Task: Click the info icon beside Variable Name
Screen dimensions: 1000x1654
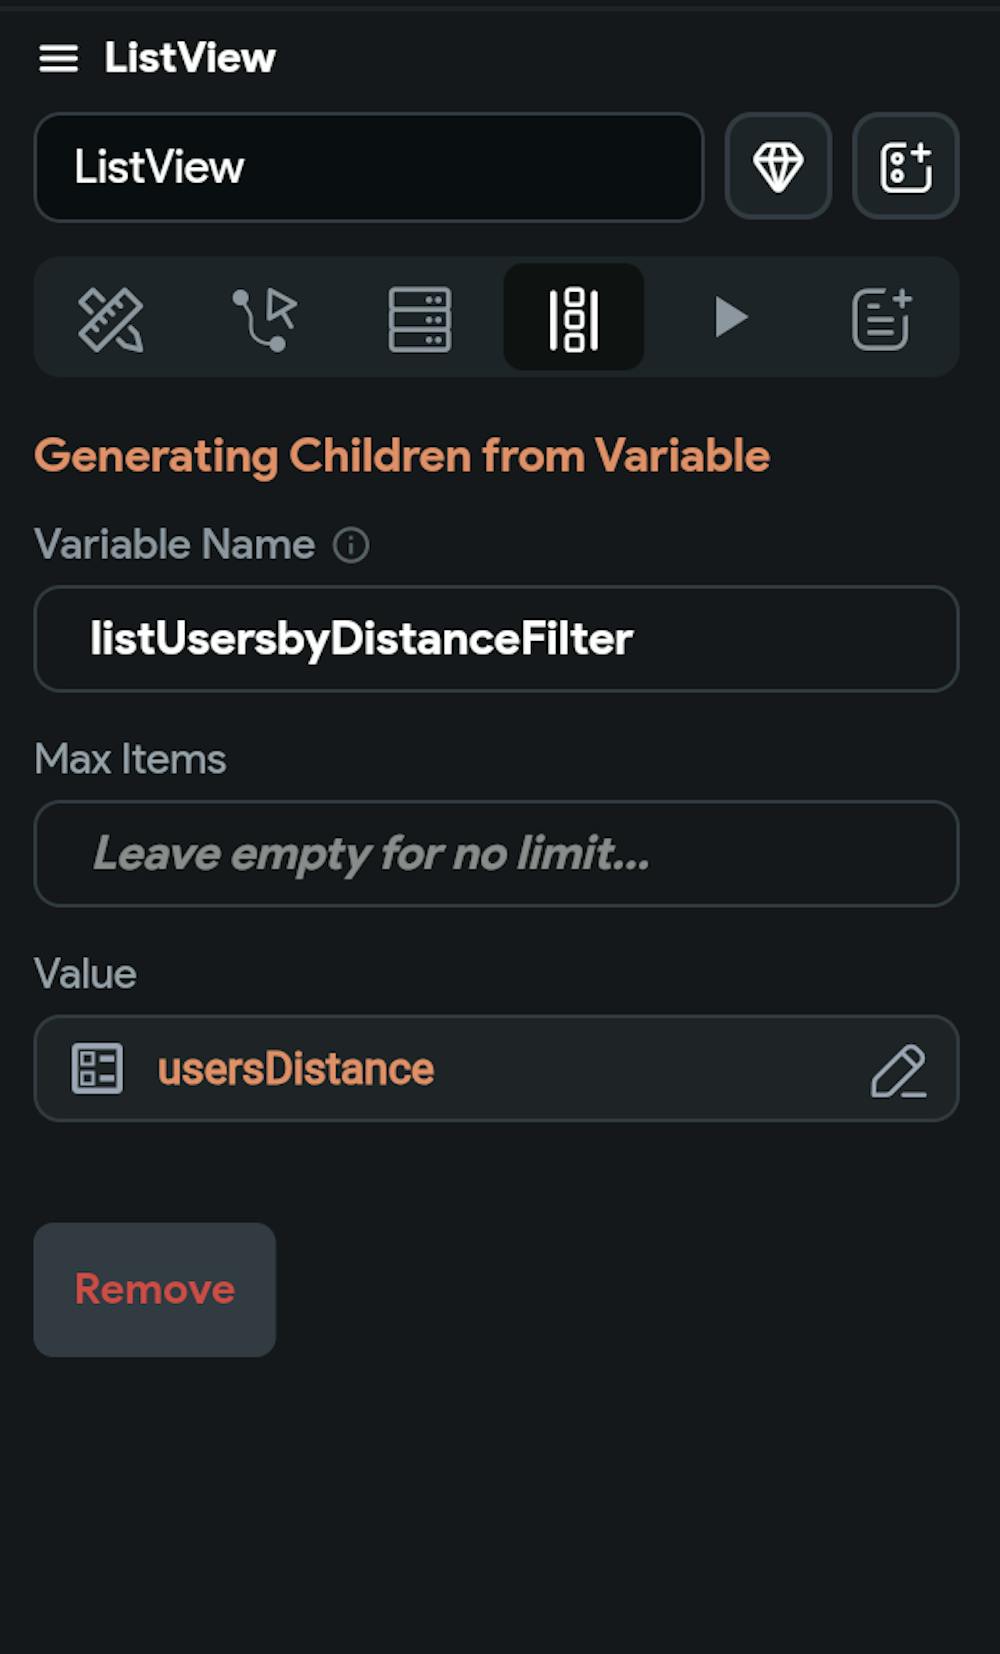Action: (x=351, y=546)
